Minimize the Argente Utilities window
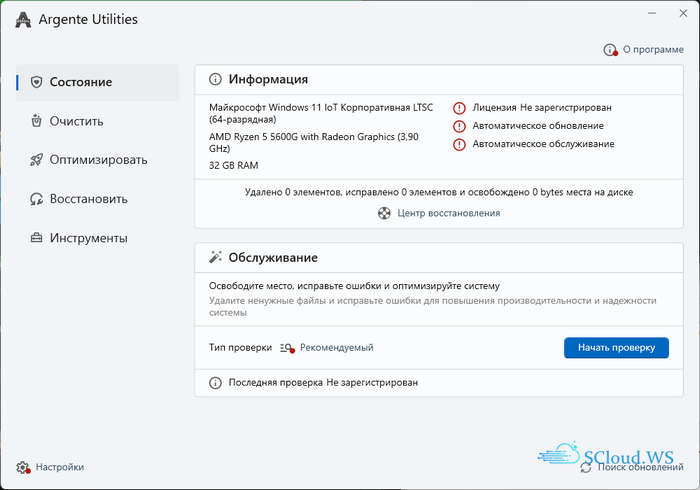This screenshot has height=490, width=700. point(652,13)
